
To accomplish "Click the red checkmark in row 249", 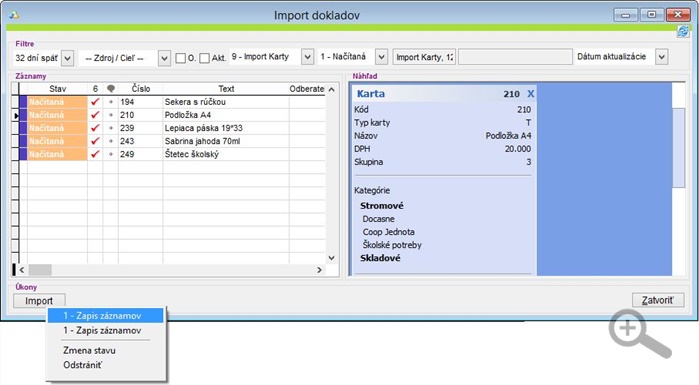I will (95, 154).
